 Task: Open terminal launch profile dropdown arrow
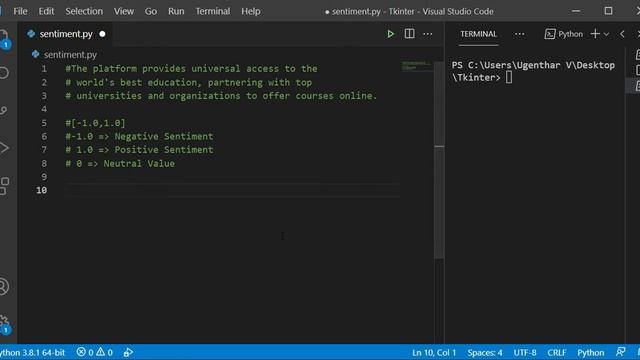click(606, 34)
